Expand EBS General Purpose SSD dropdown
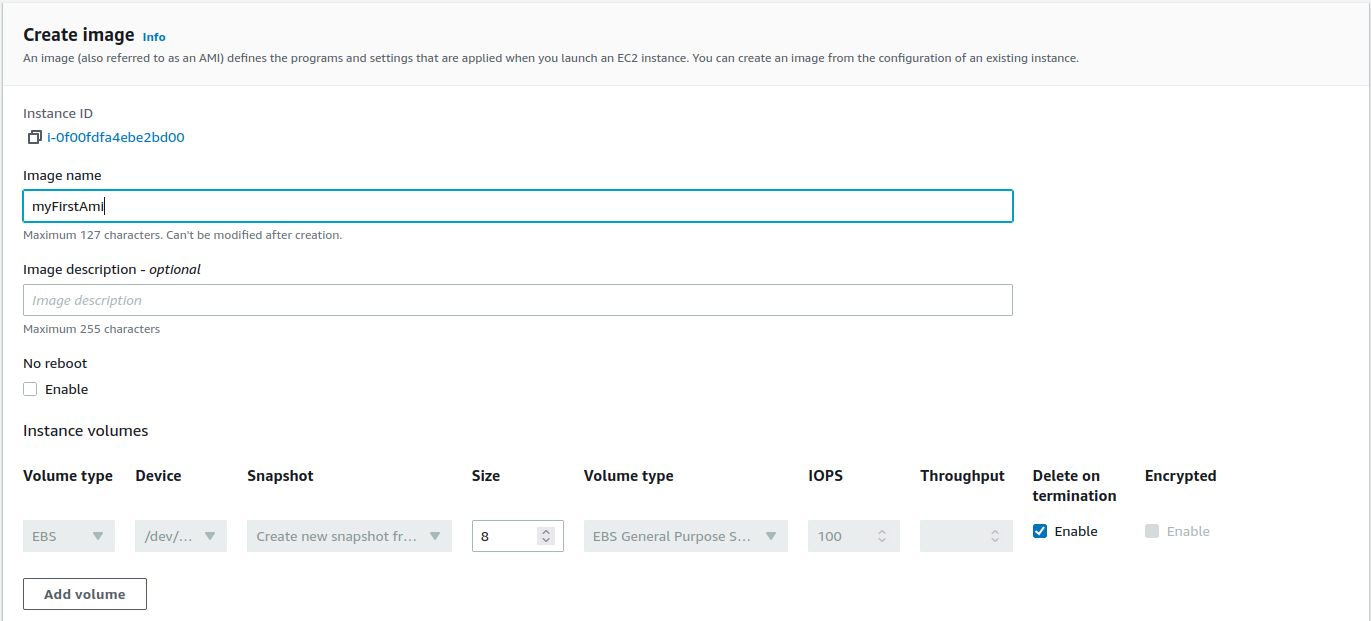Image resolution: width=1371 pixels, height=621 pixels. click(x=685, y=536)
